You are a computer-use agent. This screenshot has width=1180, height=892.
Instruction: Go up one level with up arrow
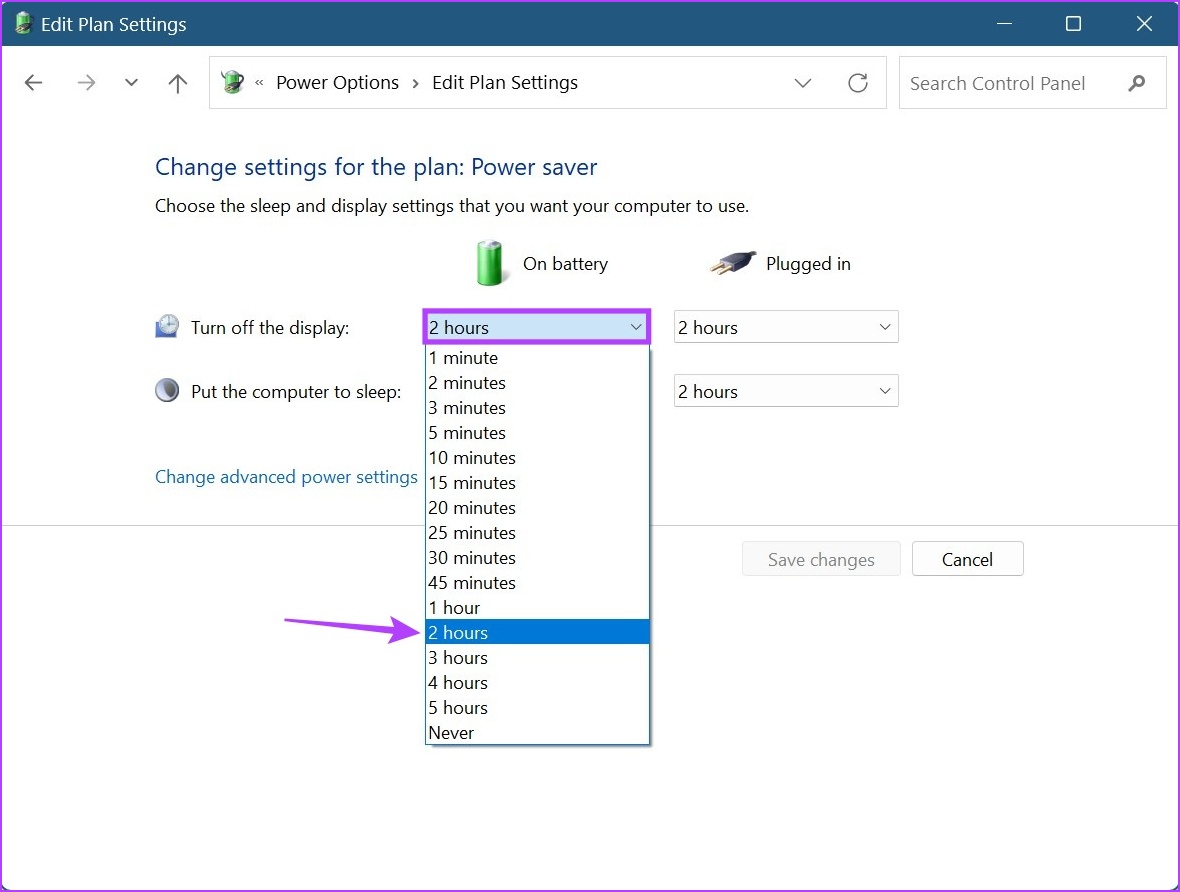178,83
